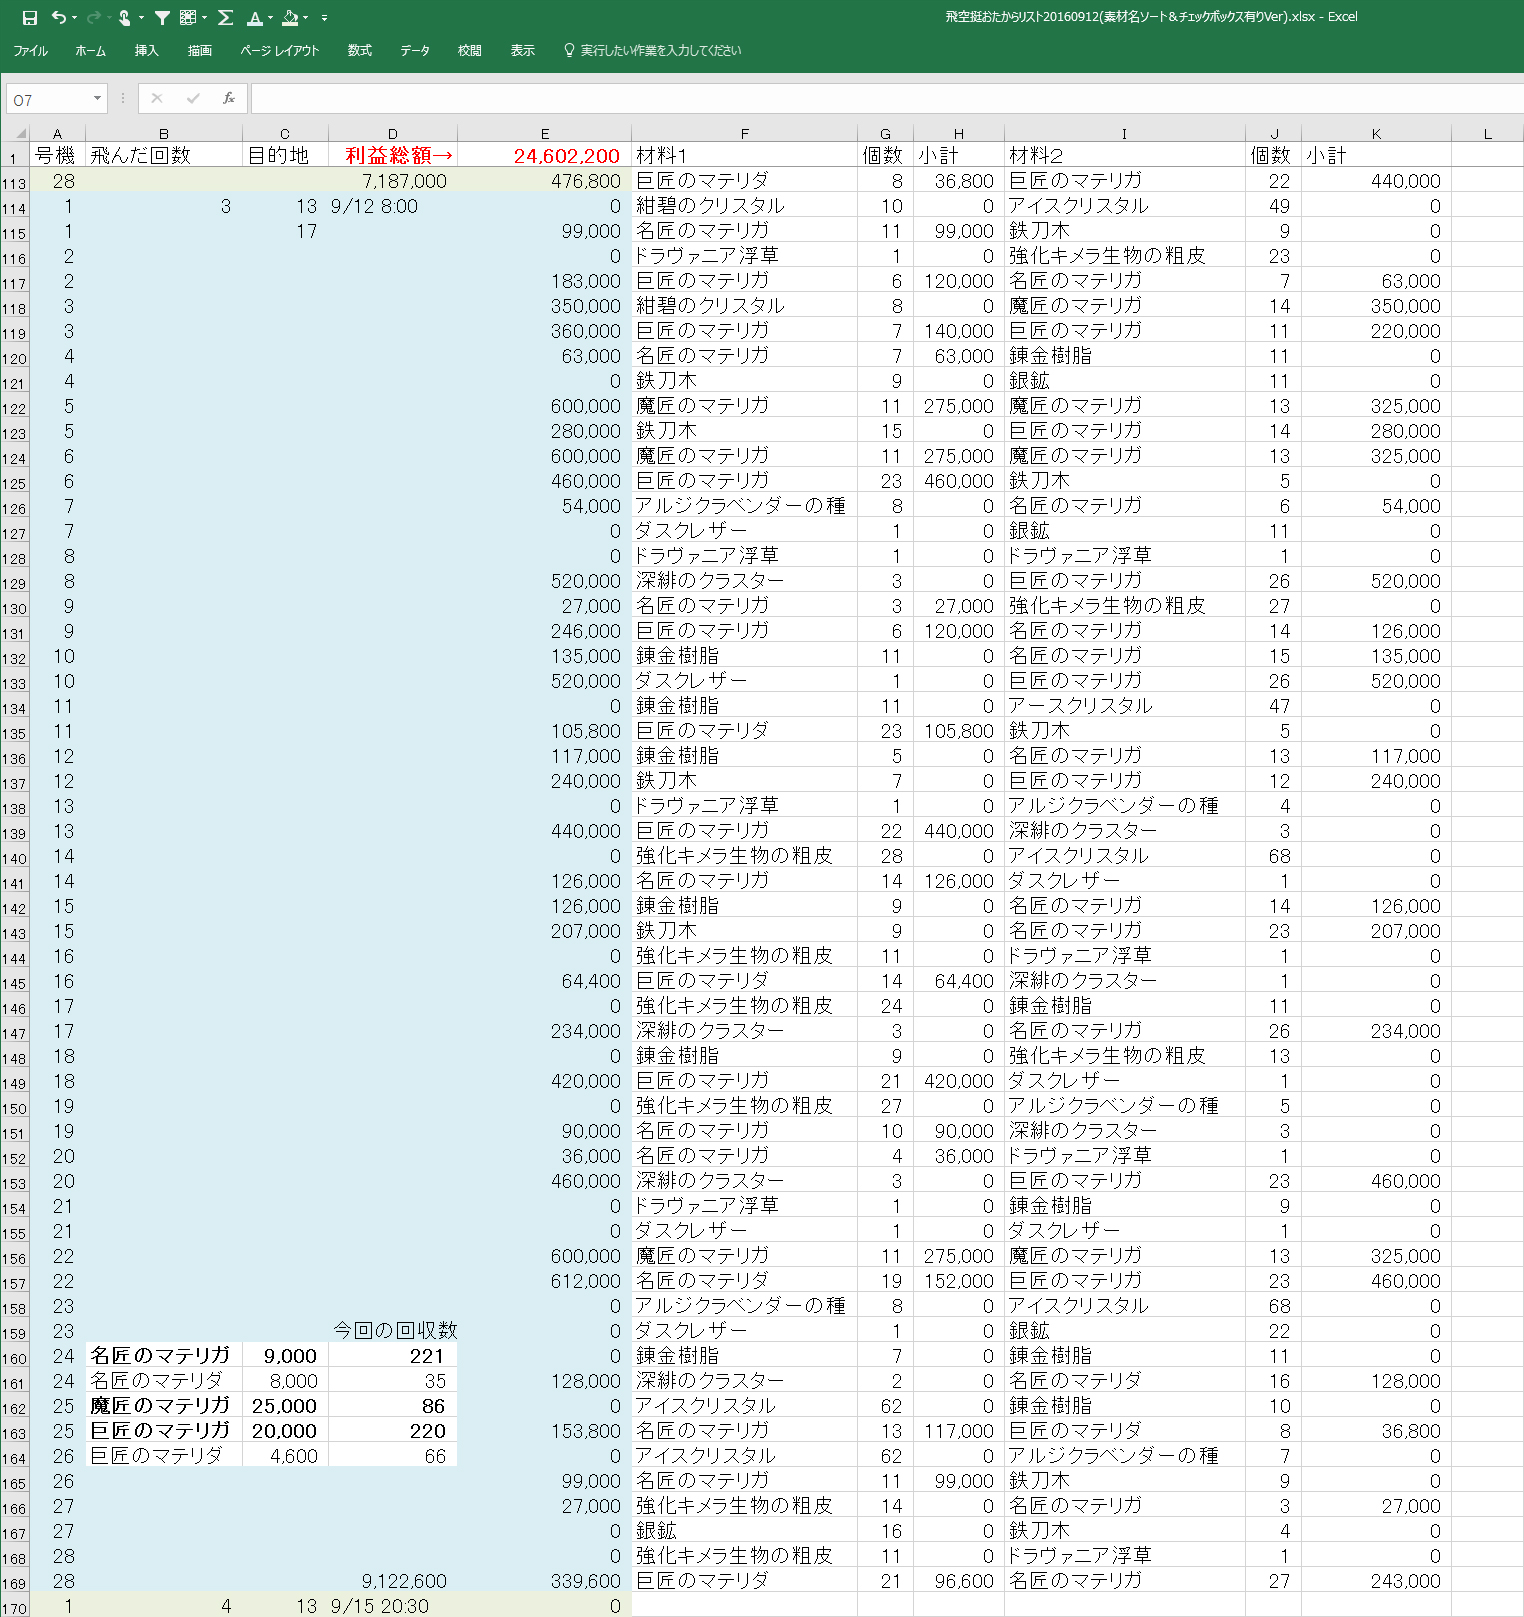Switch to the データ ribbon tab

coord(415,50)
